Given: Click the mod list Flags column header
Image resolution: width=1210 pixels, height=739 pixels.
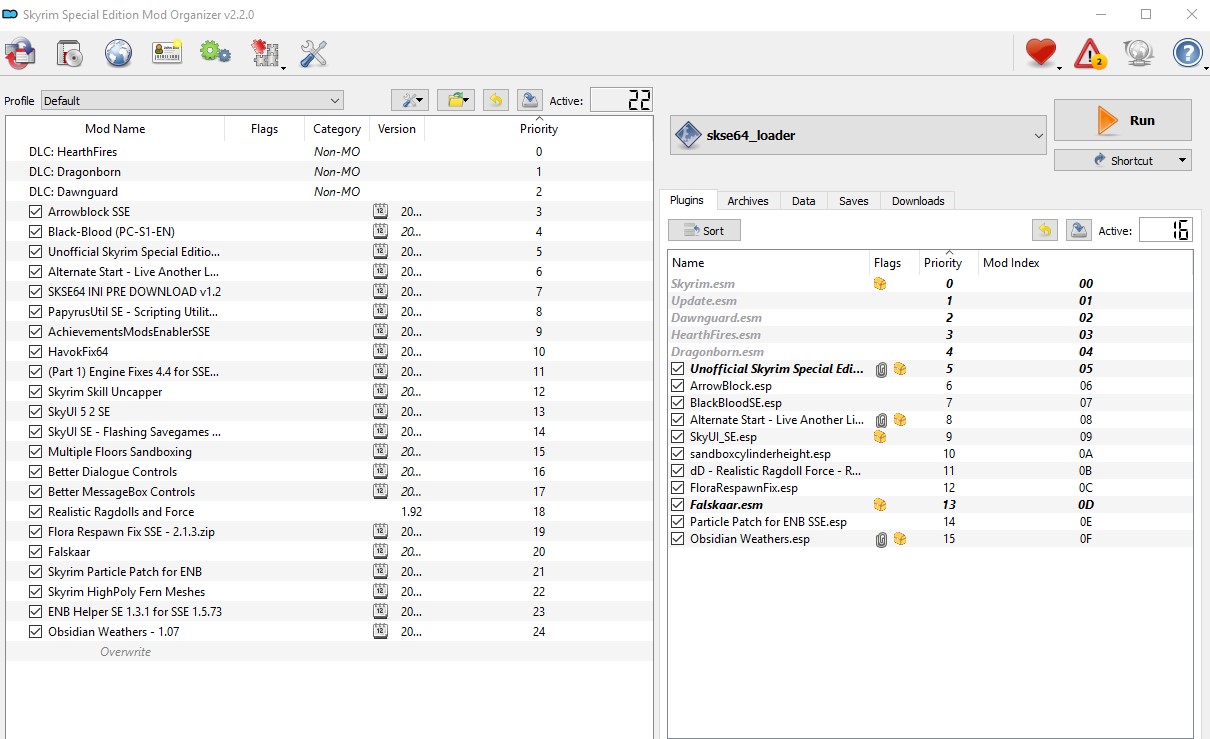Looking at the screenshot, I should pyautogui.click(x=264, y=128).
